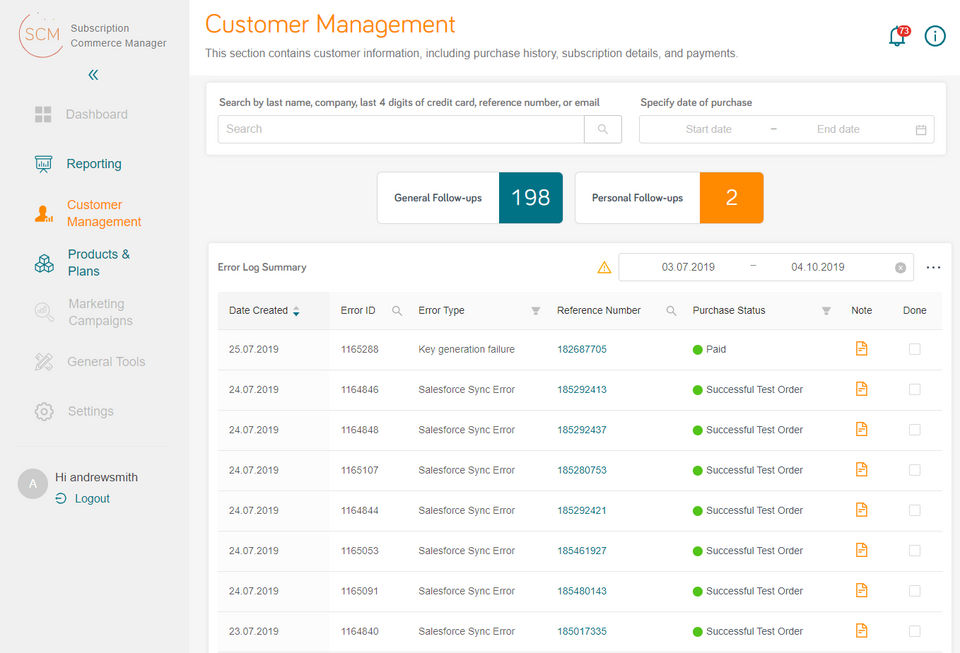Tick Done checkbox for error 1165107

(x=914, y=470)
